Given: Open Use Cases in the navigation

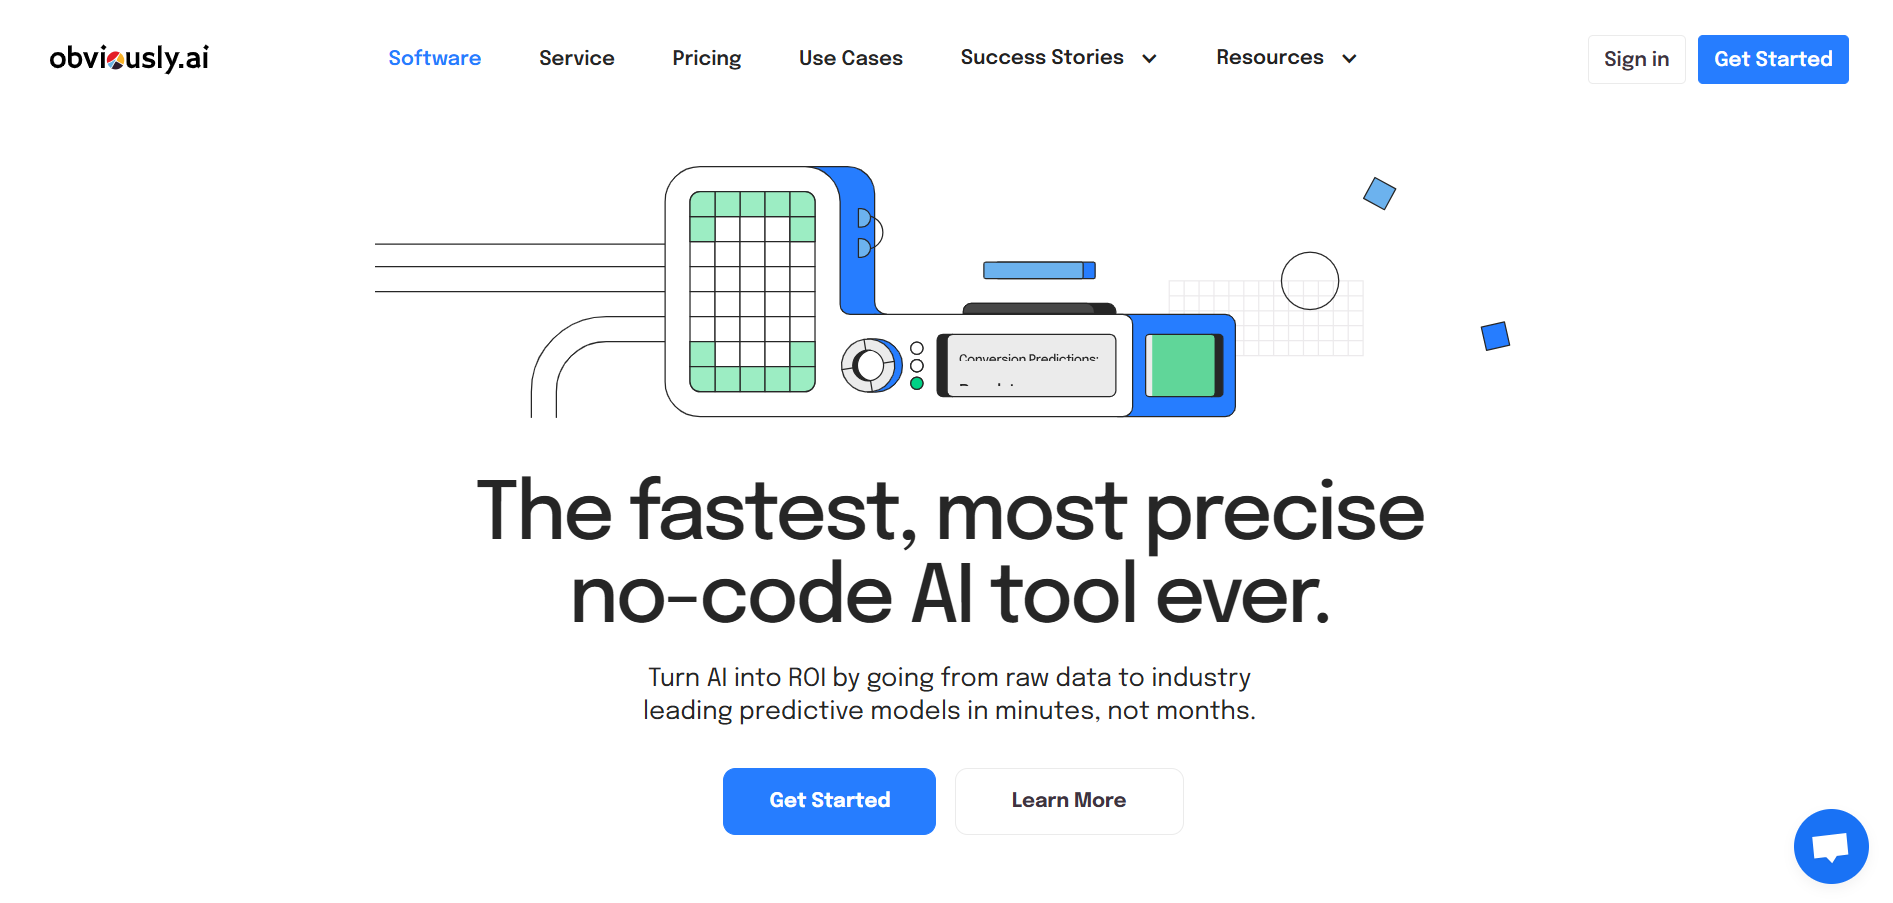Looking at the screenshot, I should tap(850, 58).
